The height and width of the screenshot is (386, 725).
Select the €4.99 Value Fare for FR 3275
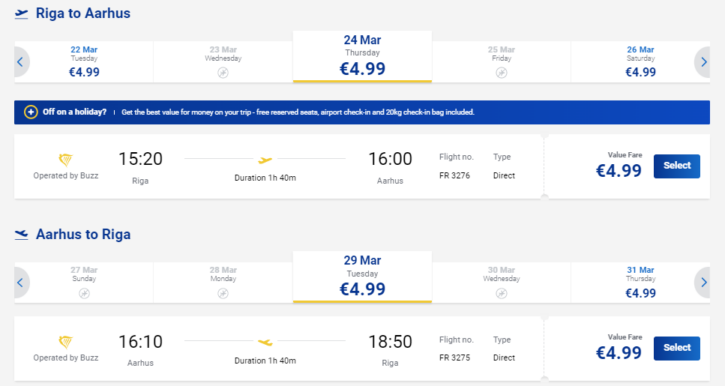pos(676,348)
